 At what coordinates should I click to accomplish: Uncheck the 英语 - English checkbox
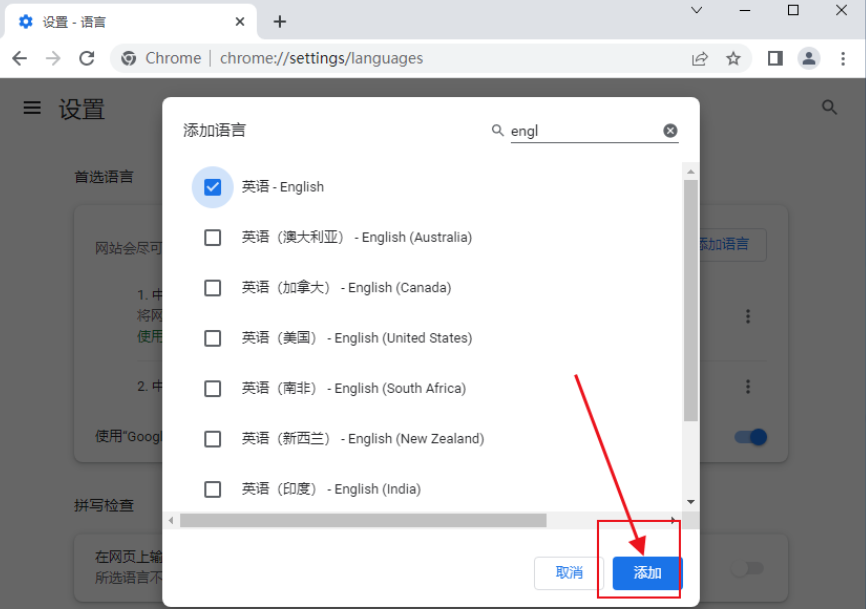click(x=212, y=187)
